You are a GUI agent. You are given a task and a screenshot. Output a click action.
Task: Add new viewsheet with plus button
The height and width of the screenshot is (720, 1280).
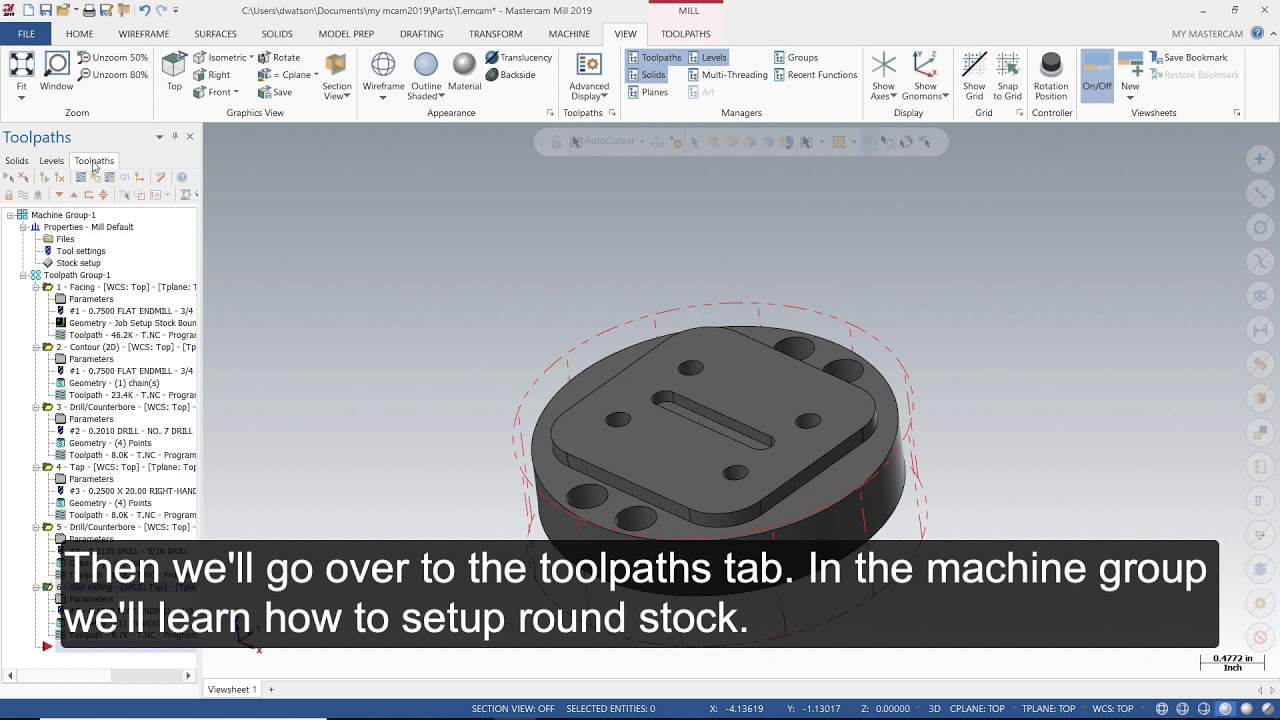(270, 689)
